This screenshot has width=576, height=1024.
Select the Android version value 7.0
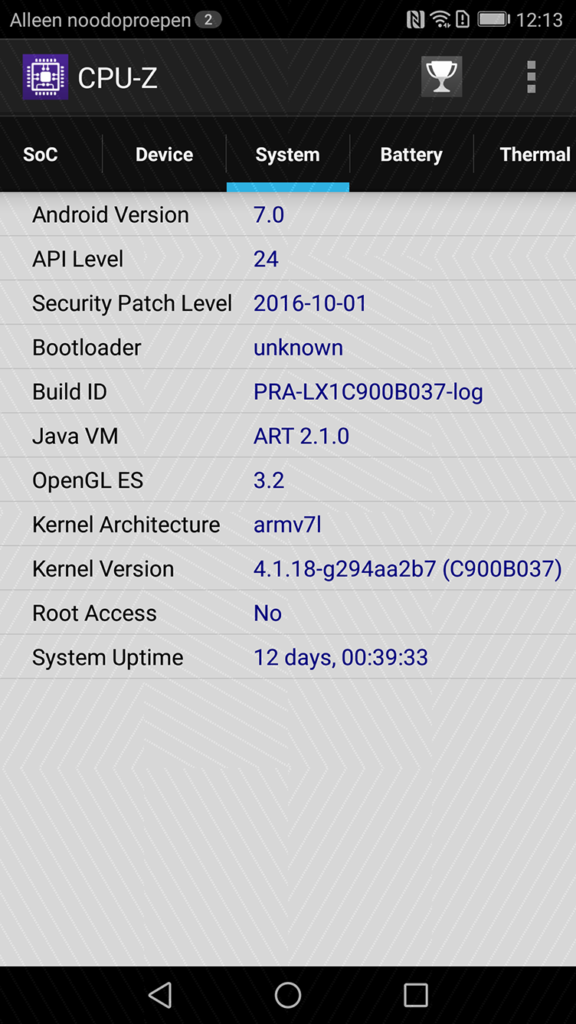tap(268, 215)
